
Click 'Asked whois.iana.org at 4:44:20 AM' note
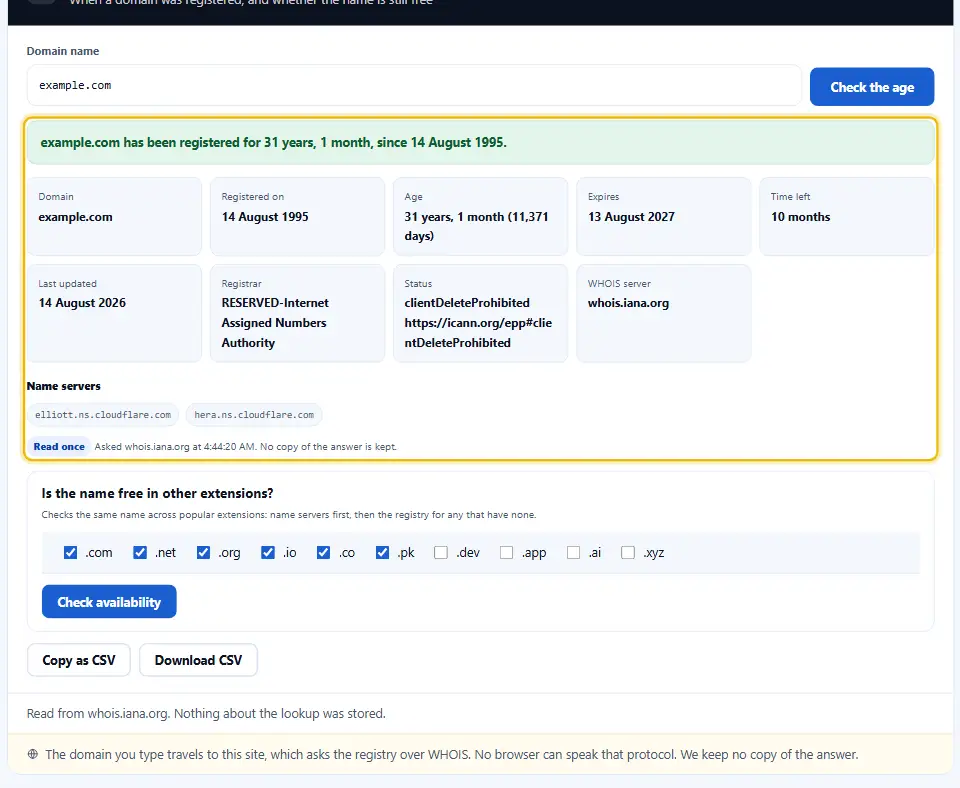pyautogui.click(x=245, y=446)
